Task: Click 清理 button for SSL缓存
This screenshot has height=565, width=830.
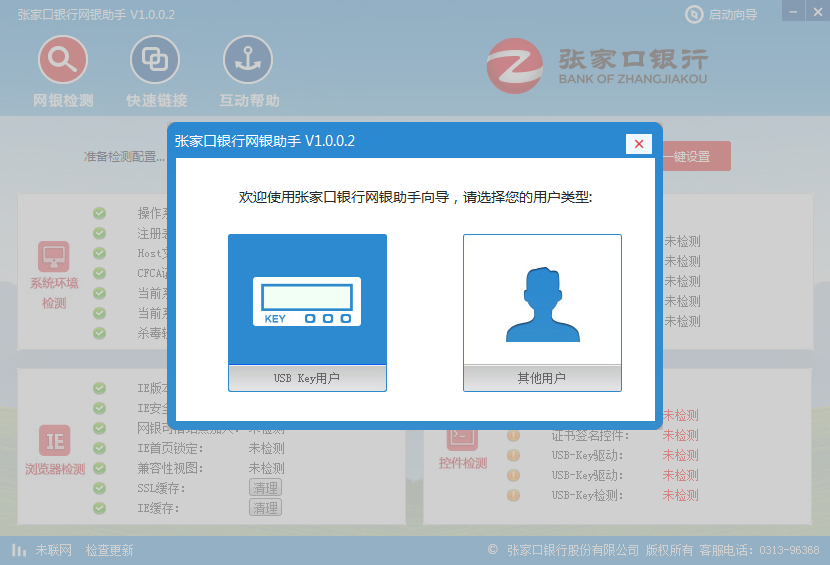Action: pyautogui.click(x=265, y=488)
